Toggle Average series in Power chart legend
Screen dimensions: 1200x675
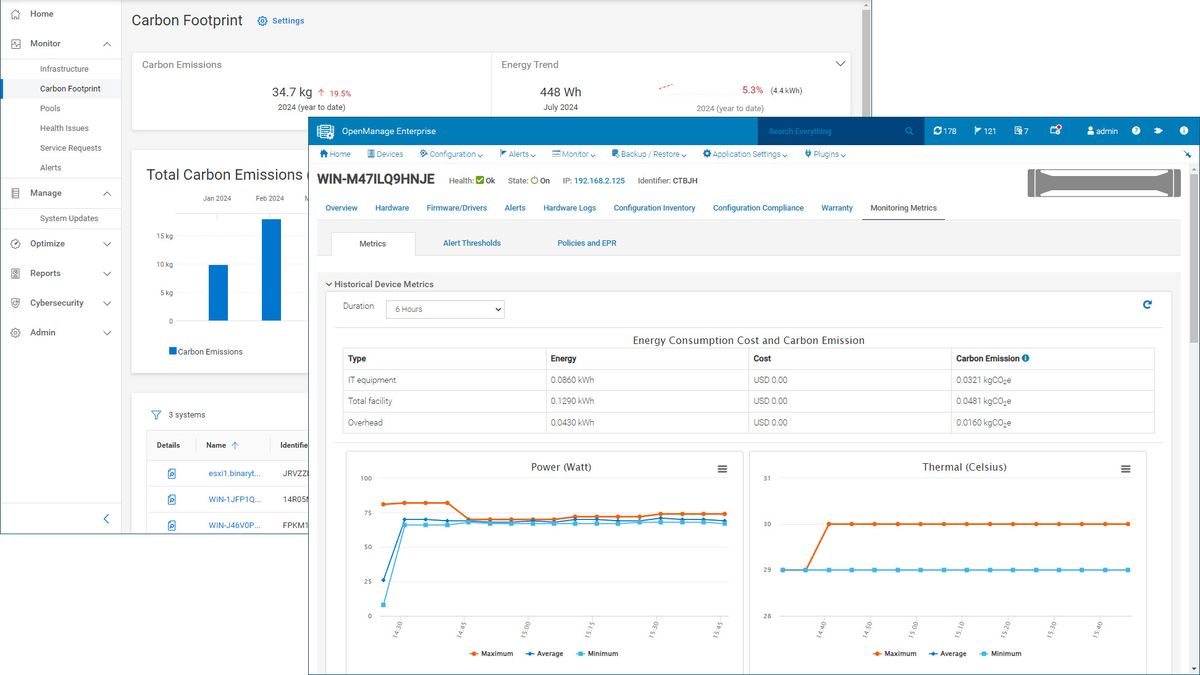pos(543,654)
